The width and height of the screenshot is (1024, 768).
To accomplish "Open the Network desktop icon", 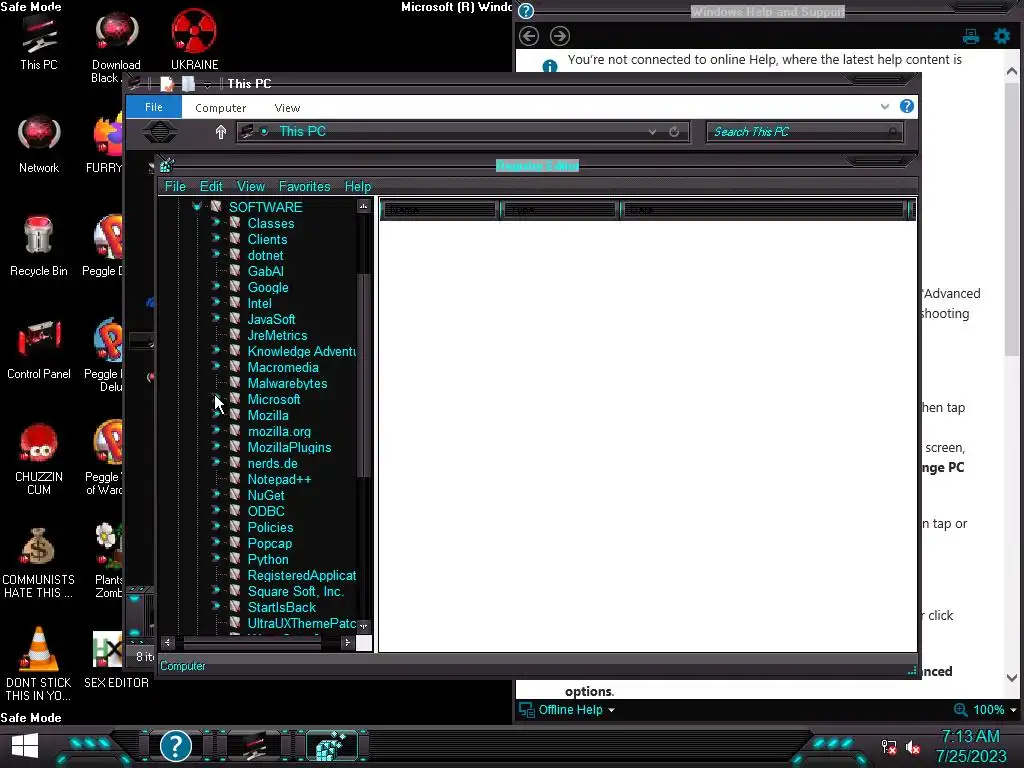I will coord(39,144).
